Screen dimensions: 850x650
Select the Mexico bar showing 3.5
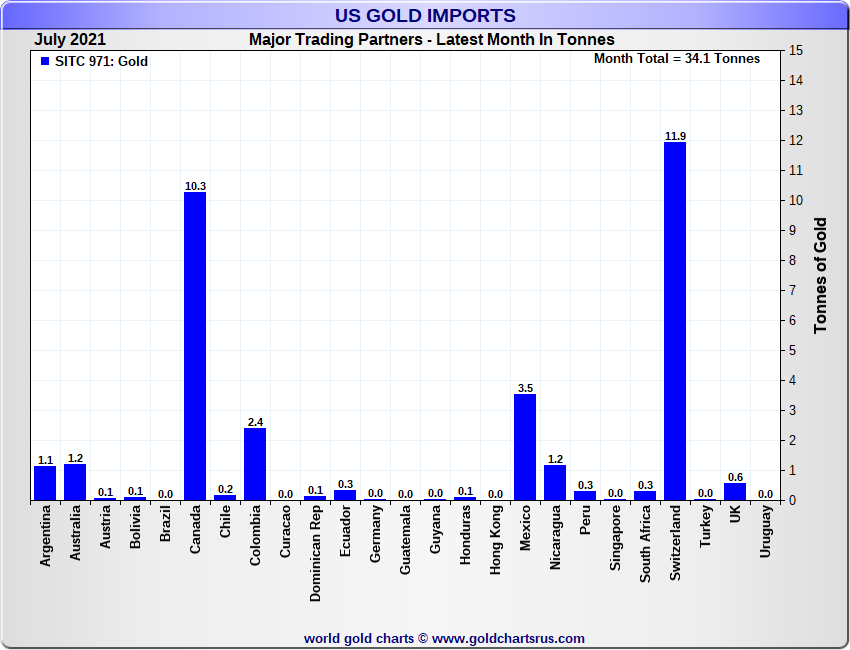pos(525,447)
